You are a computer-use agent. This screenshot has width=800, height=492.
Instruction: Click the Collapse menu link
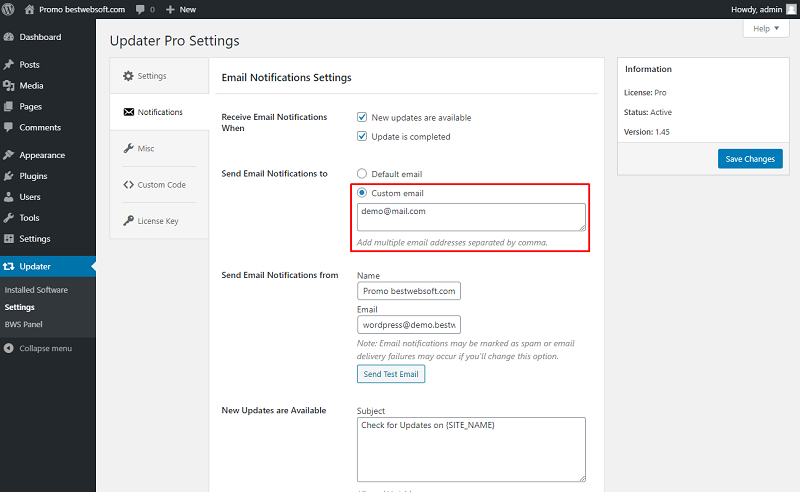click(x=45, y=348)
